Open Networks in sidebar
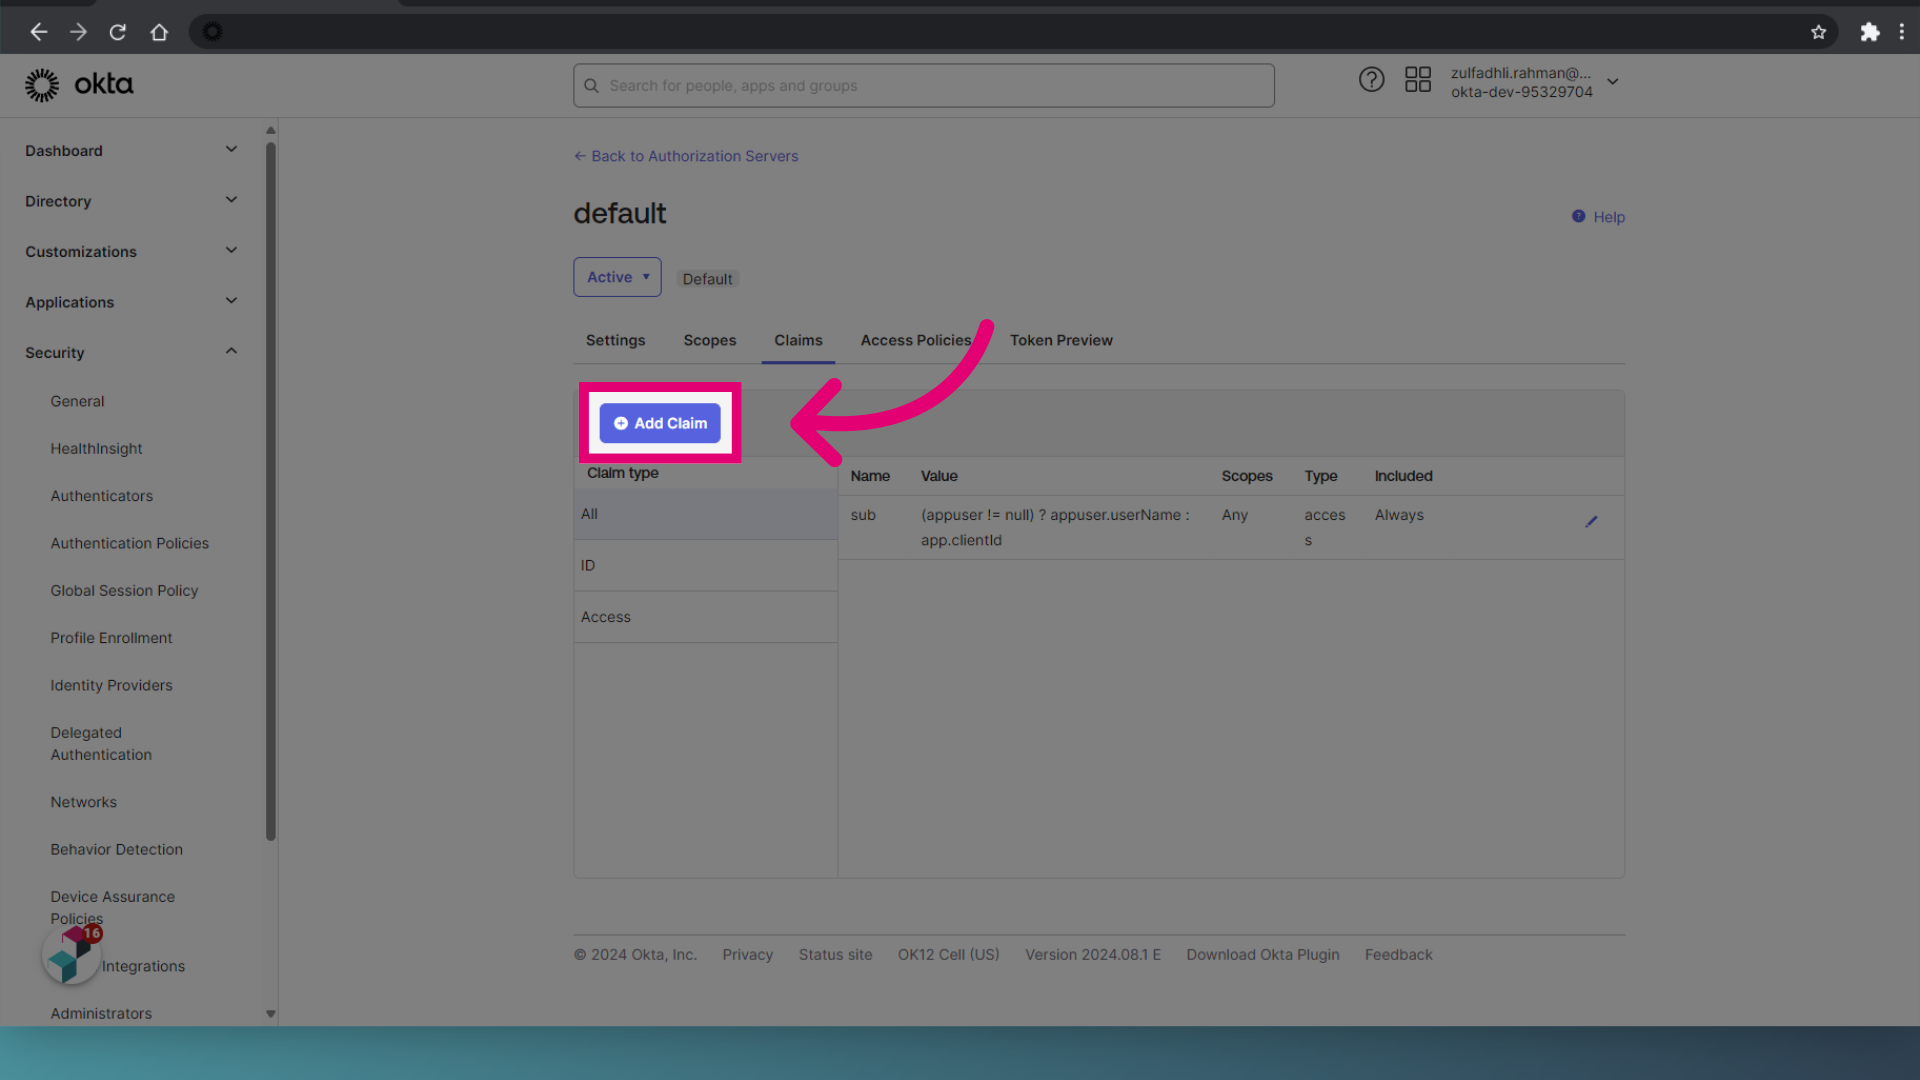The image size is (1920, 1080). 84,802
